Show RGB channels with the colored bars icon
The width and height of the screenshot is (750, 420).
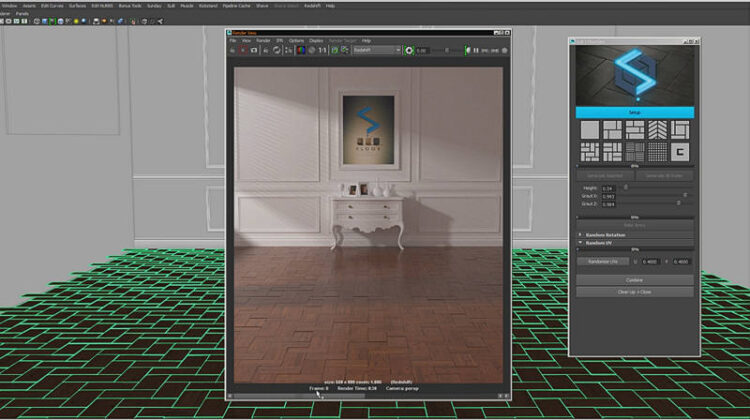click(301, 50)
